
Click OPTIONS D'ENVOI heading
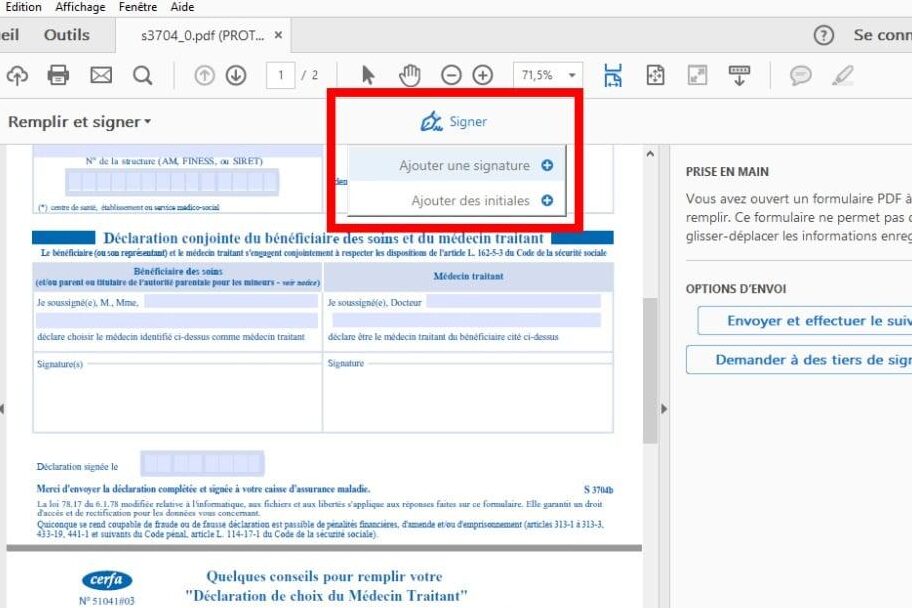tap(736, 289)
